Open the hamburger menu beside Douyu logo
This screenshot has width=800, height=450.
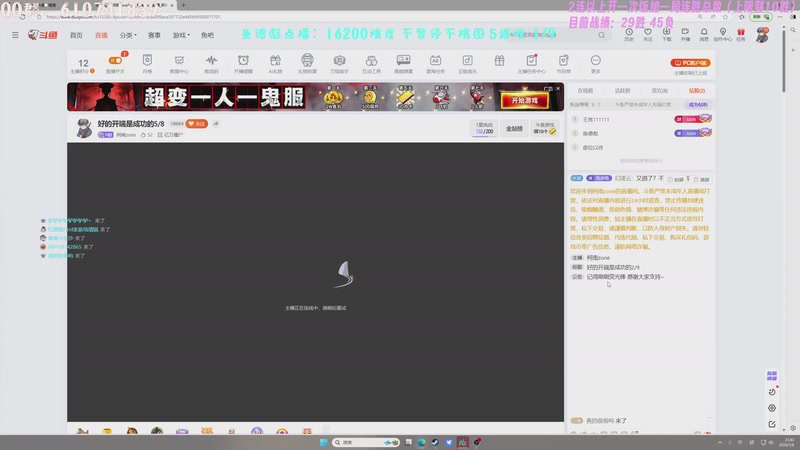(x=15, y=35)
